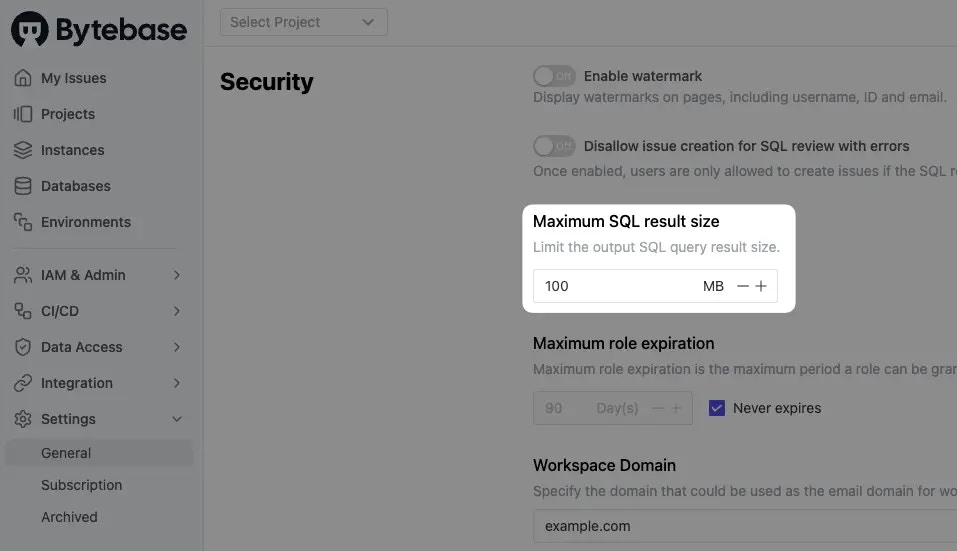Click the Data Access shield icon
The height and width of the screenshot is (551, 957).
[23, 347]
